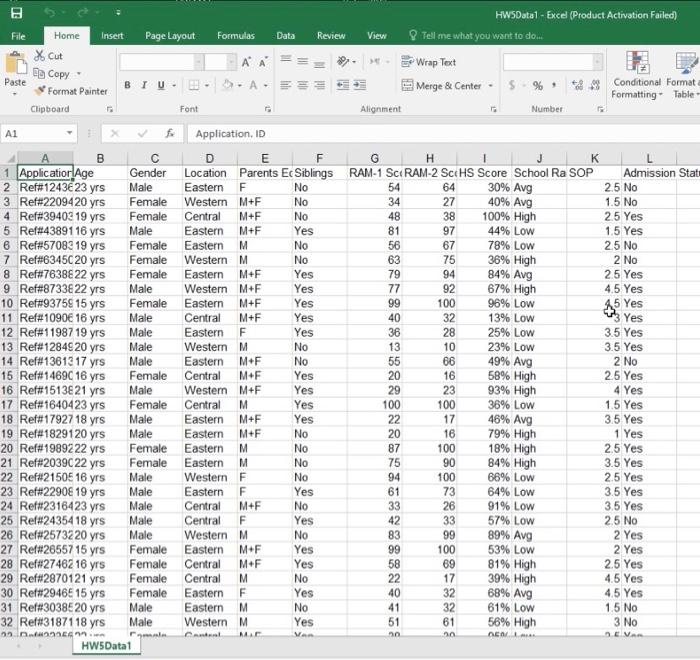Apply Accounting Number Format dollar icon
This screenshot has width=700, height=660.
click(x=512, y=85)
